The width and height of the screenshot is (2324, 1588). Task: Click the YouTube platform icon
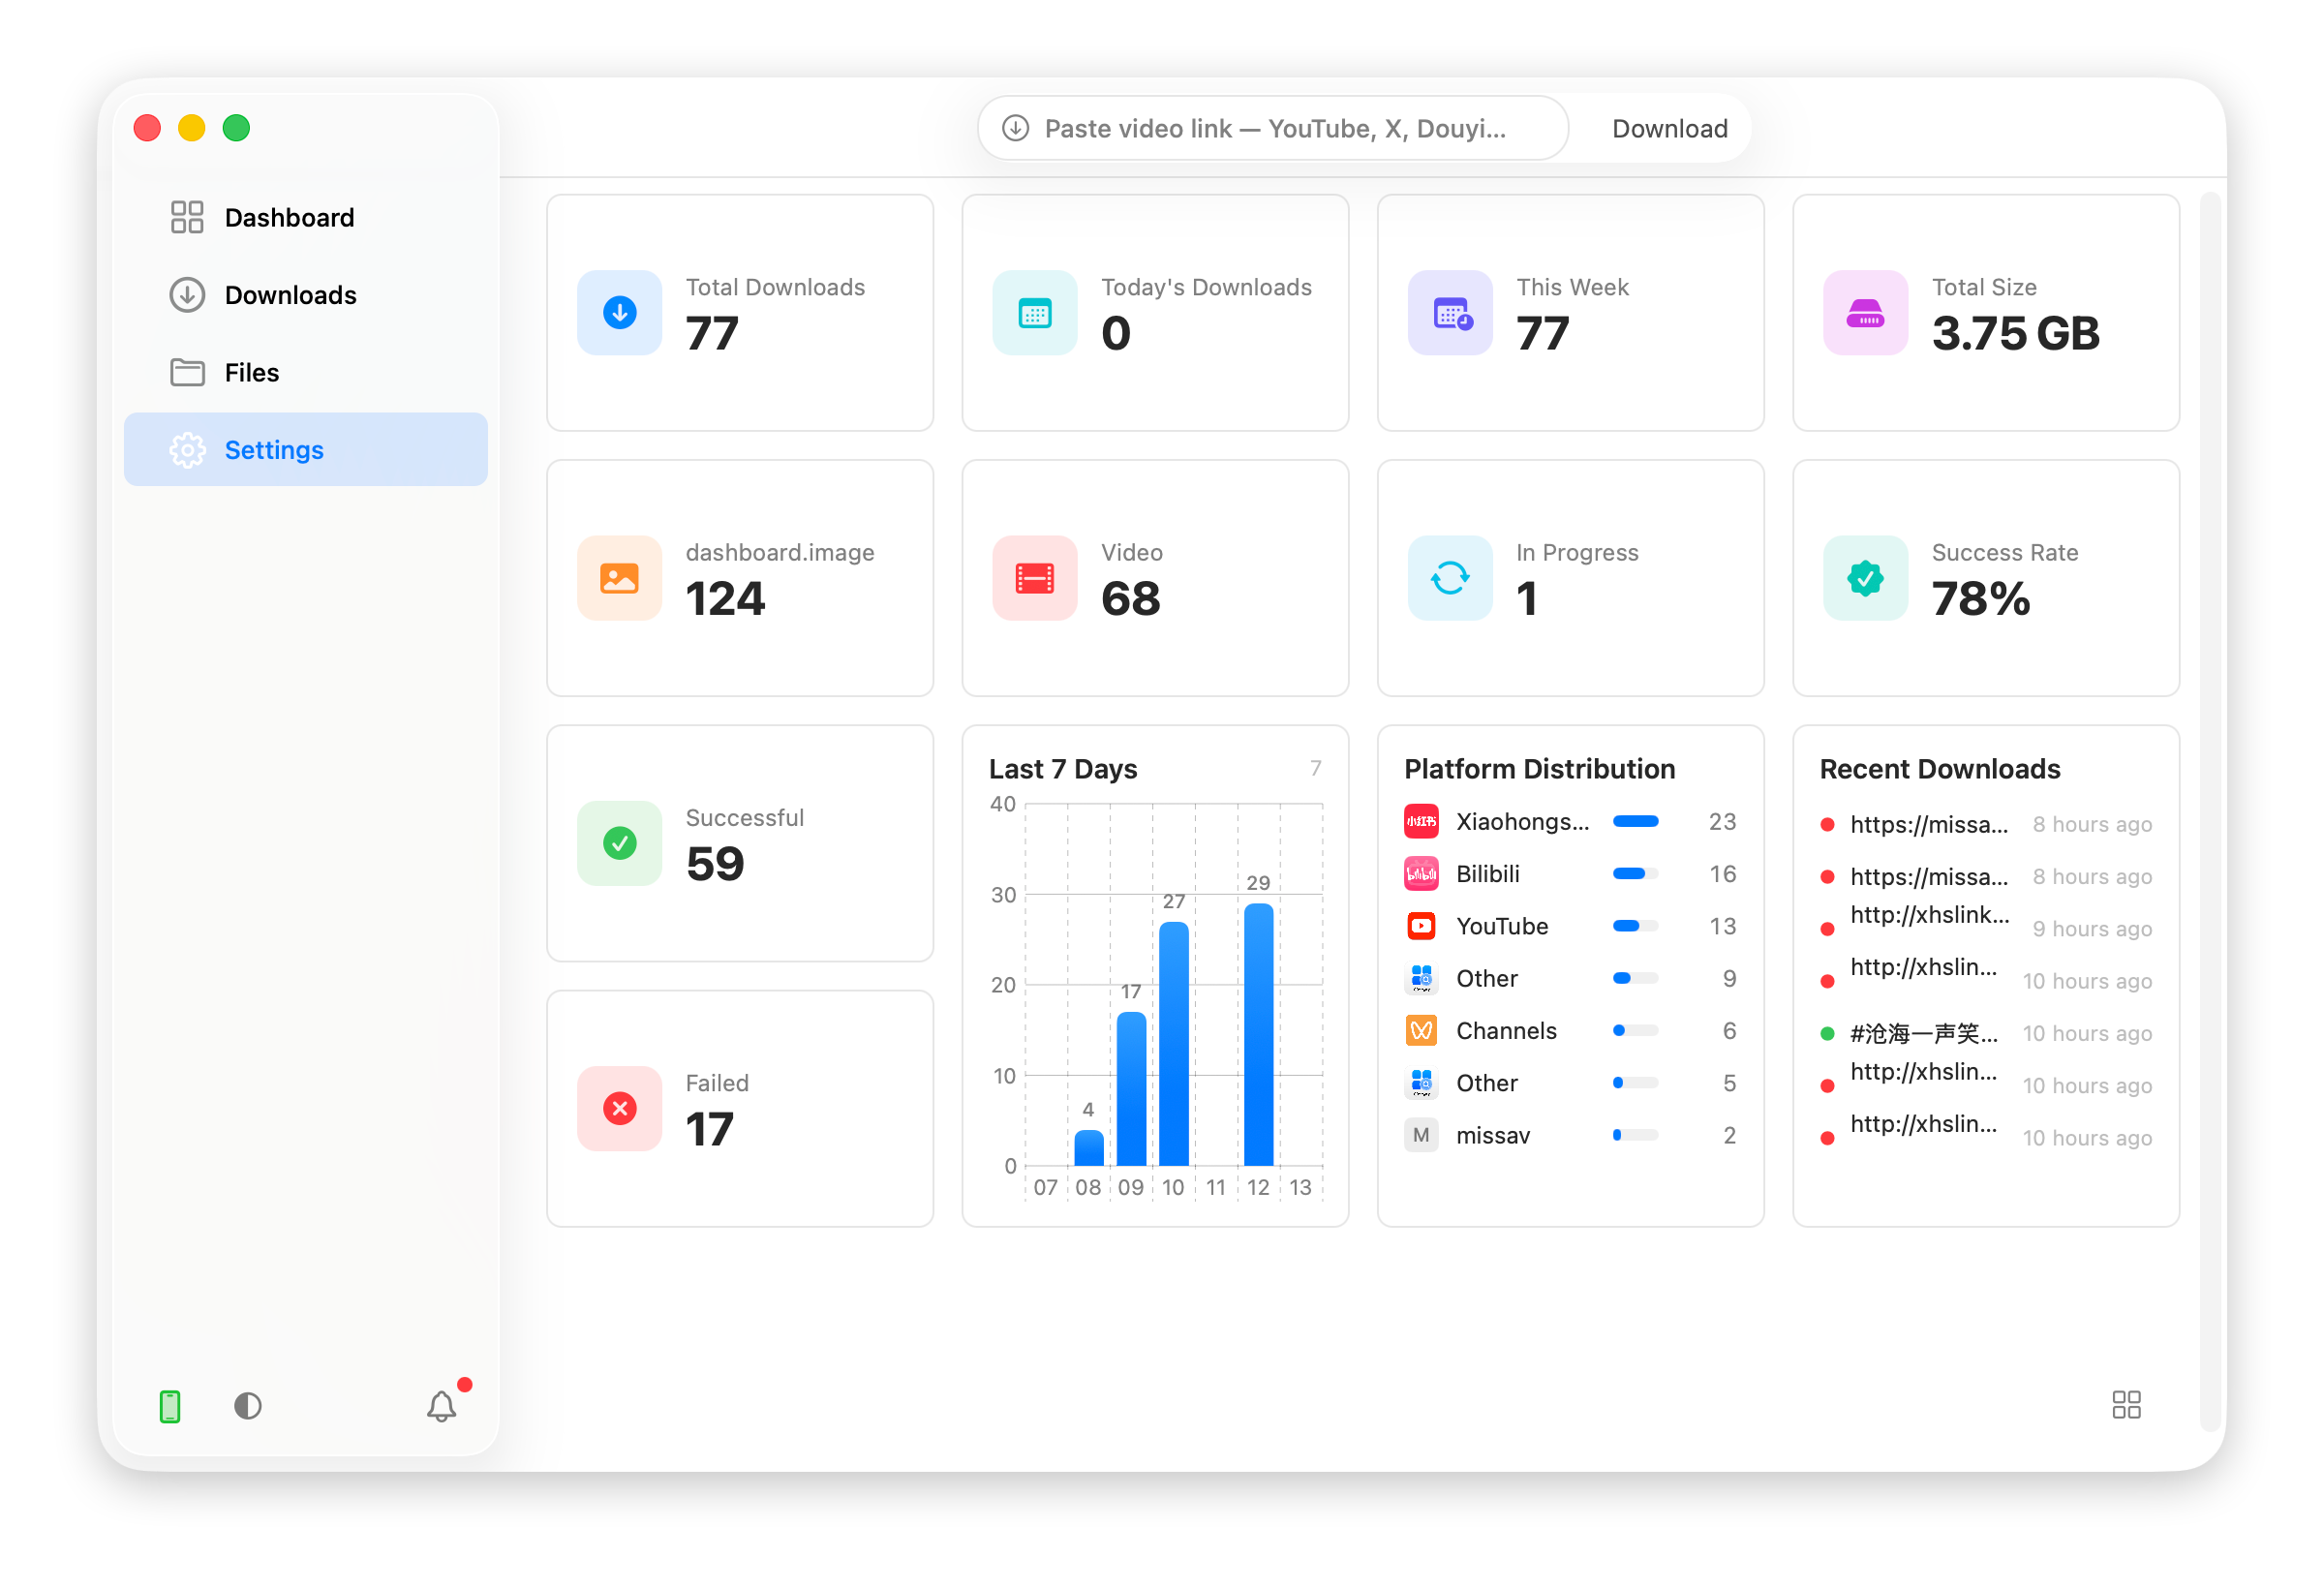pyautogui.click(x=1421, y=926)
